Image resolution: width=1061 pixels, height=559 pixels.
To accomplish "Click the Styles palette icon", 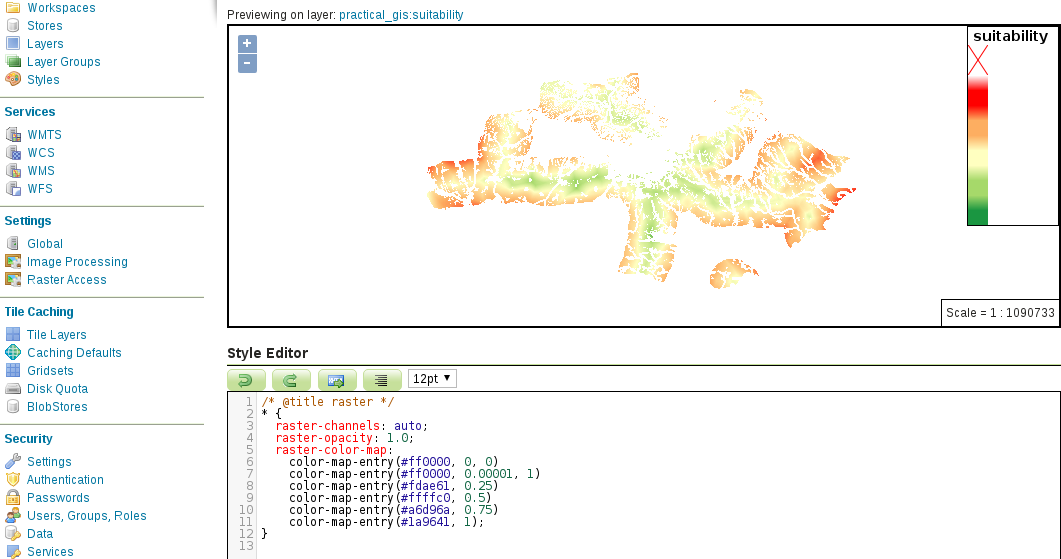I will pos(13,79).
